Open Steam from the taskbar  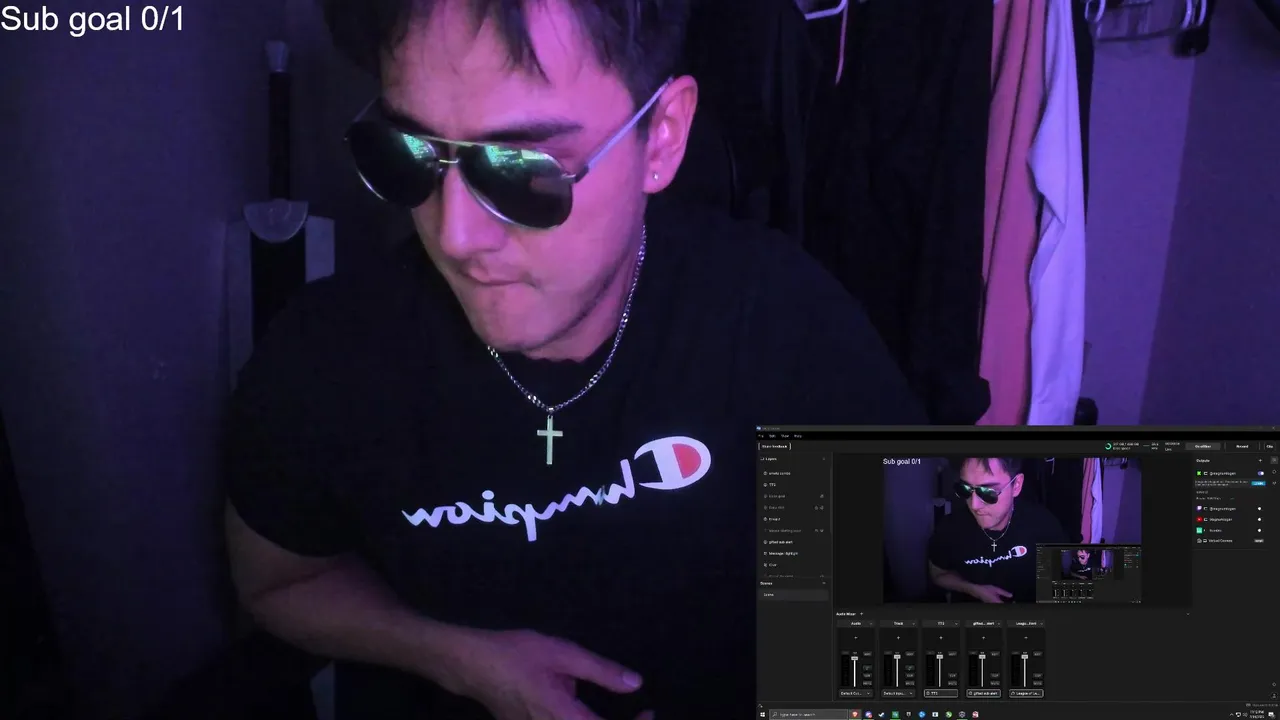(881, 714)
